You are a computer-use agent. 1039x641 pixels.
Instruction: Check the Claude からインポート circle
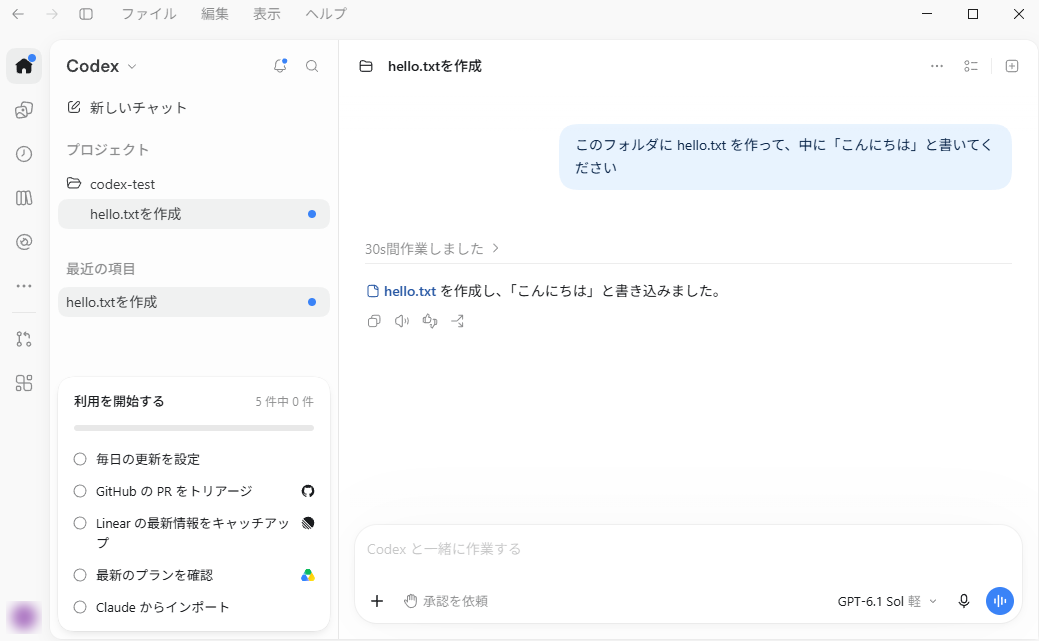(x=80, y=607)
